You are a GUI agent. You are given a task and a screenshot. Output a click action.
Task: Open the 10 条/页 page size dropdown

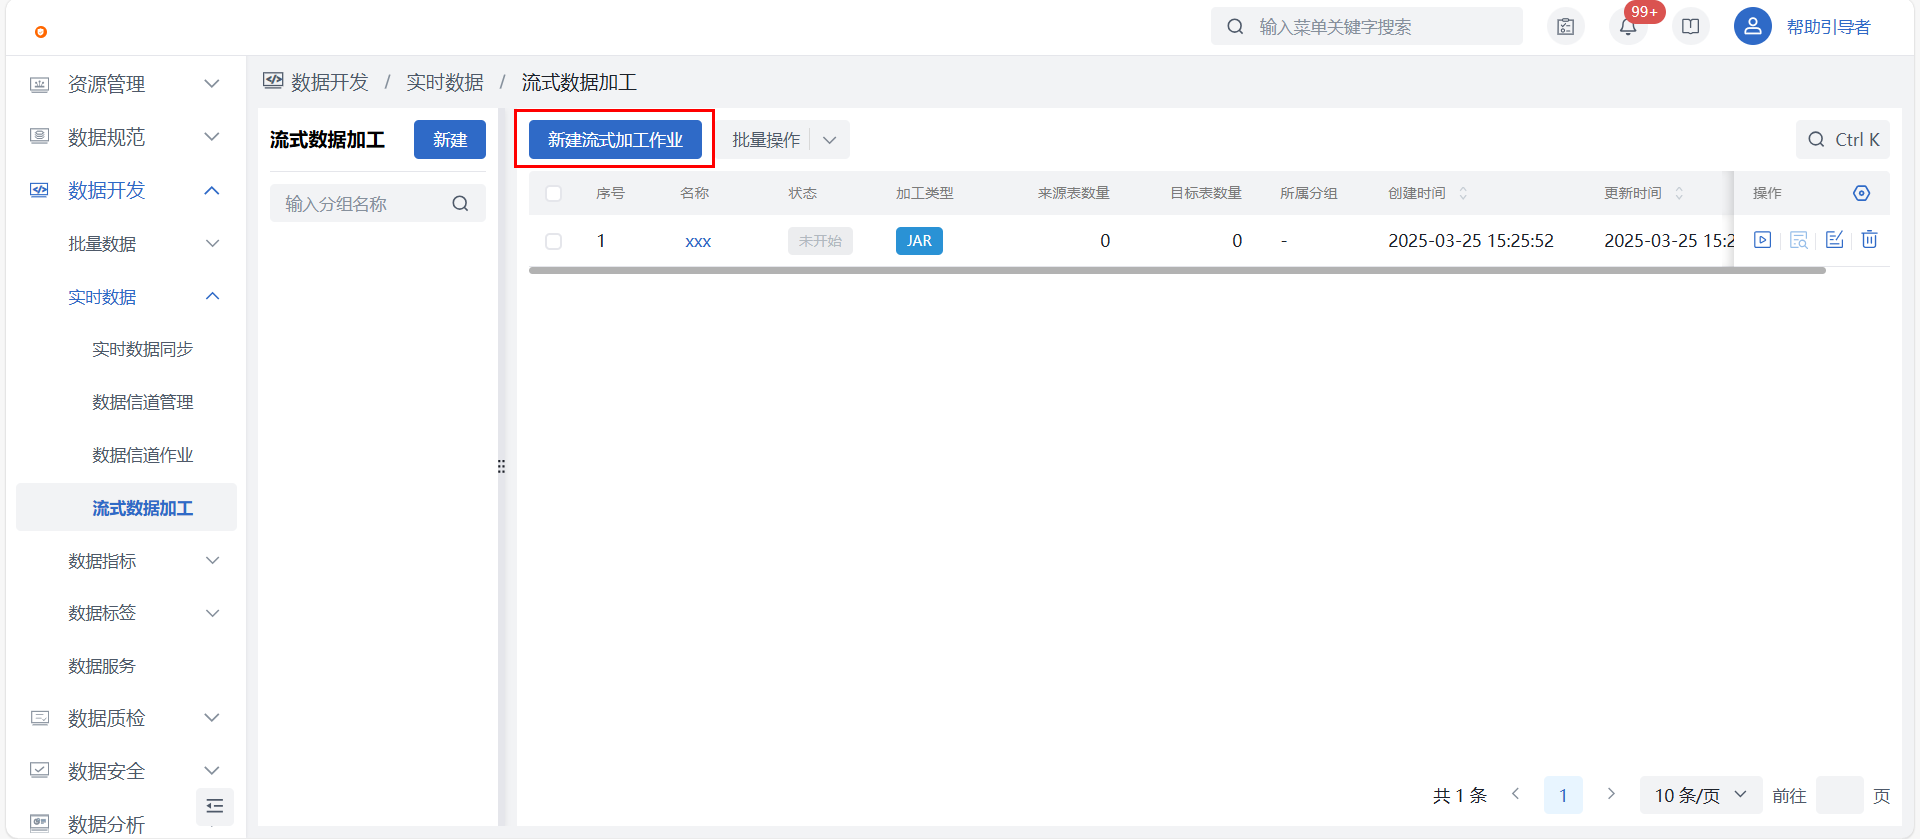coord(1701,795)
